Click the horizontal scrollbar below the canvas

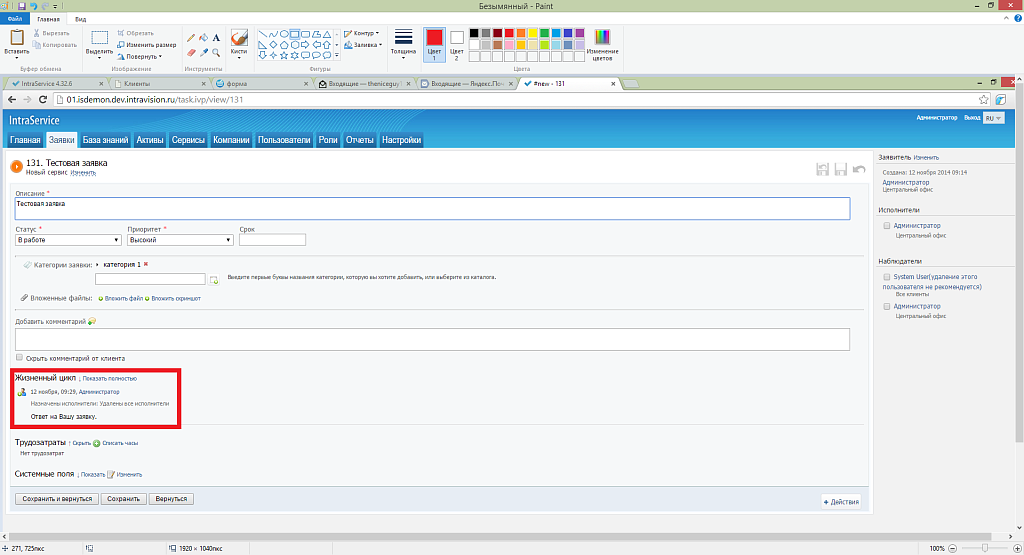pos(500,537)
